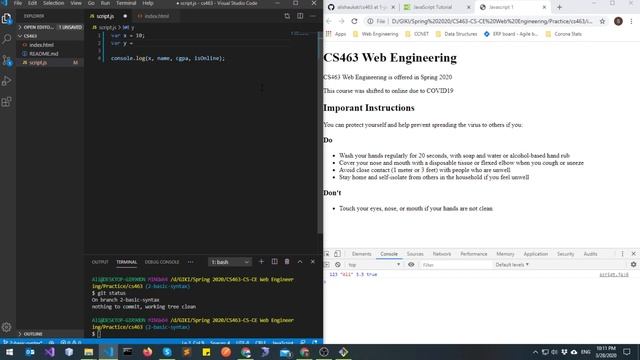Open DevTools customize three-dot menu
Screen dimensions: 640x360
622,254
